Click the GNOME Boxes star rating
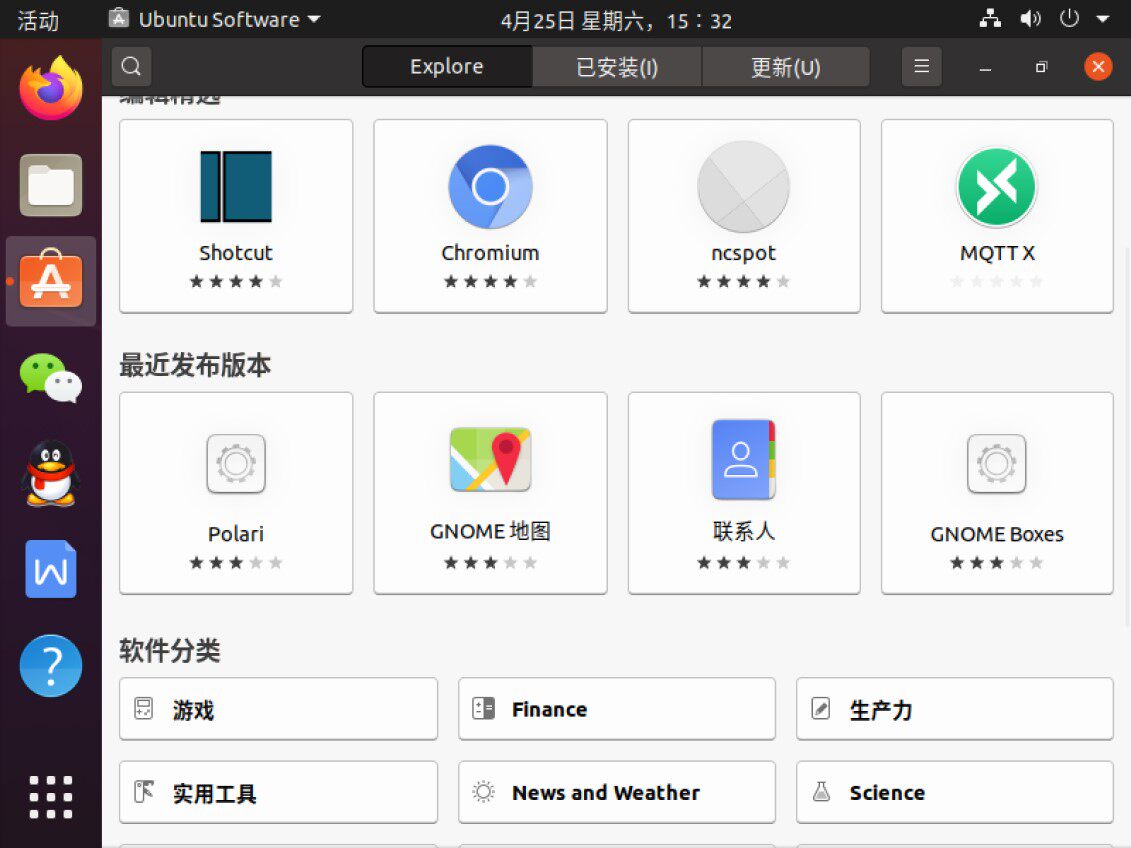The image size is (1131, 848). click(997, 563)
